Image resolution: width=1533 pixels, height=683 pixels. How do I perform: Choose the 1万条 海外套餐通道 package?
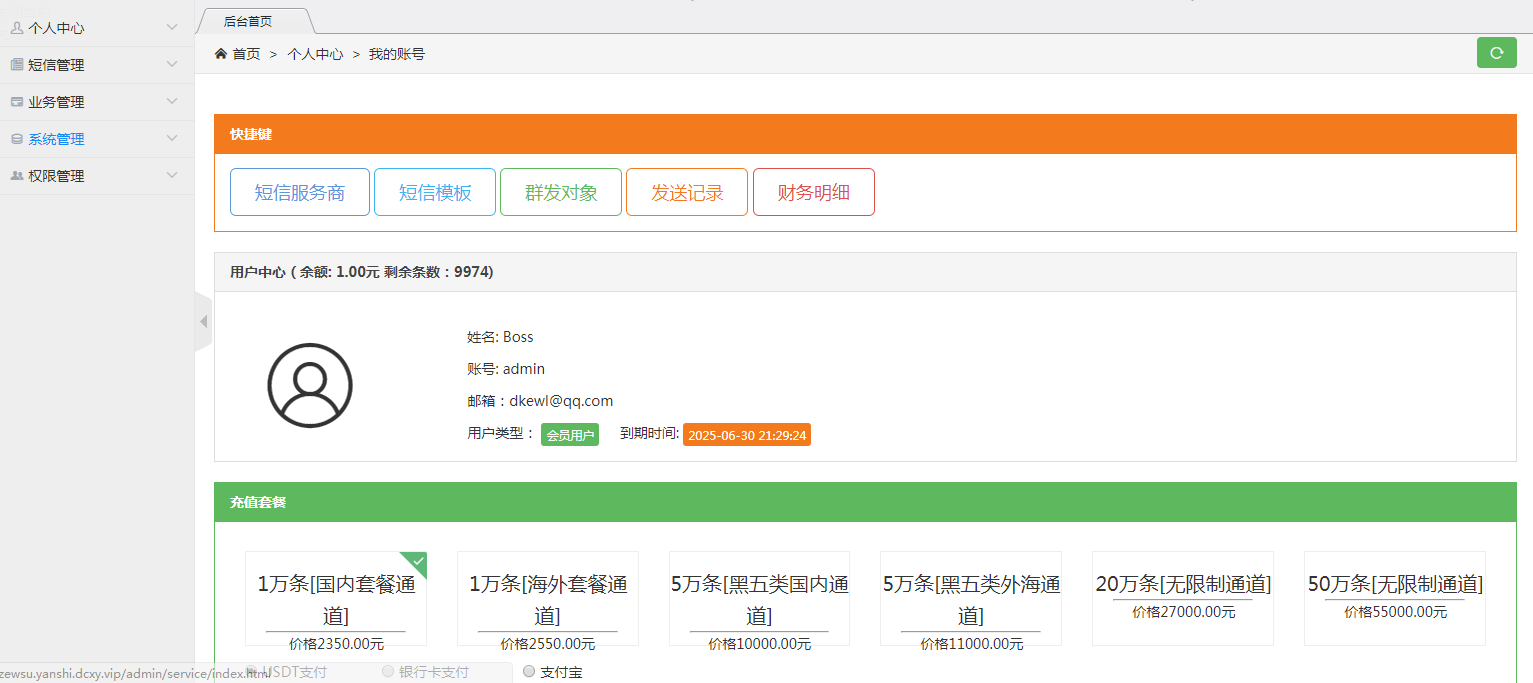548,598
